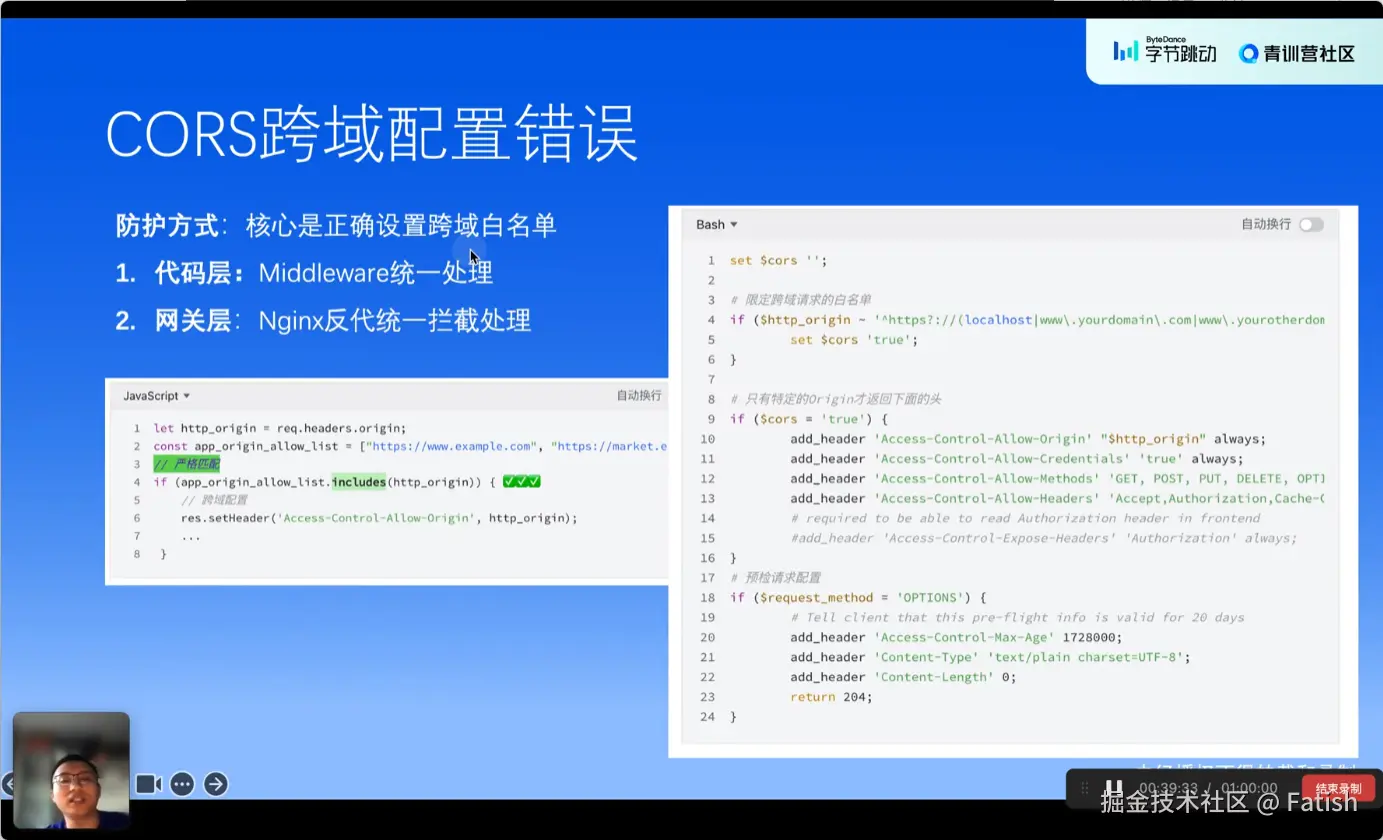Toggle 自动换行 switch in Bash code block
The width and height of the screenshot is (1383, 840).
coord(1311,225)
